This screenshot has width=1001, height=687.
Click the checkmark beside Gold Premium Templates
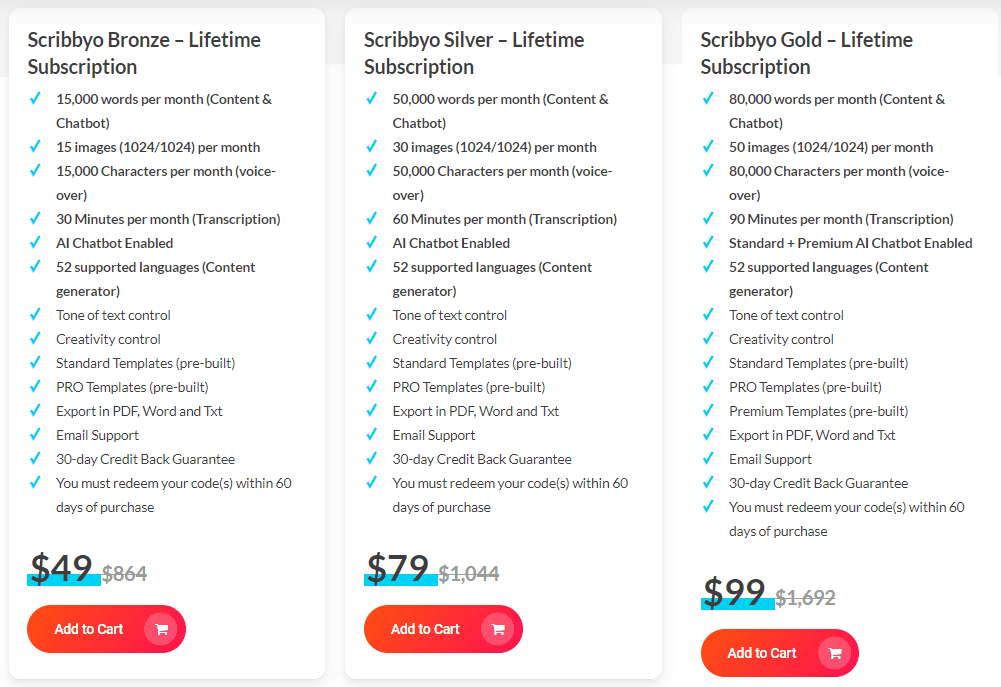(707, 411)
